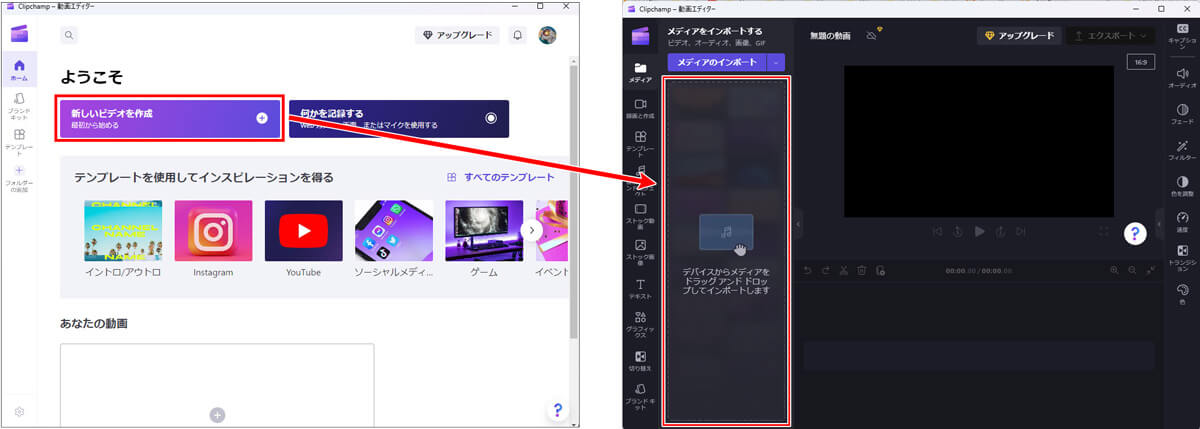
Task: Show next templates with carousel arrow
Action: (x=534, y=230)
